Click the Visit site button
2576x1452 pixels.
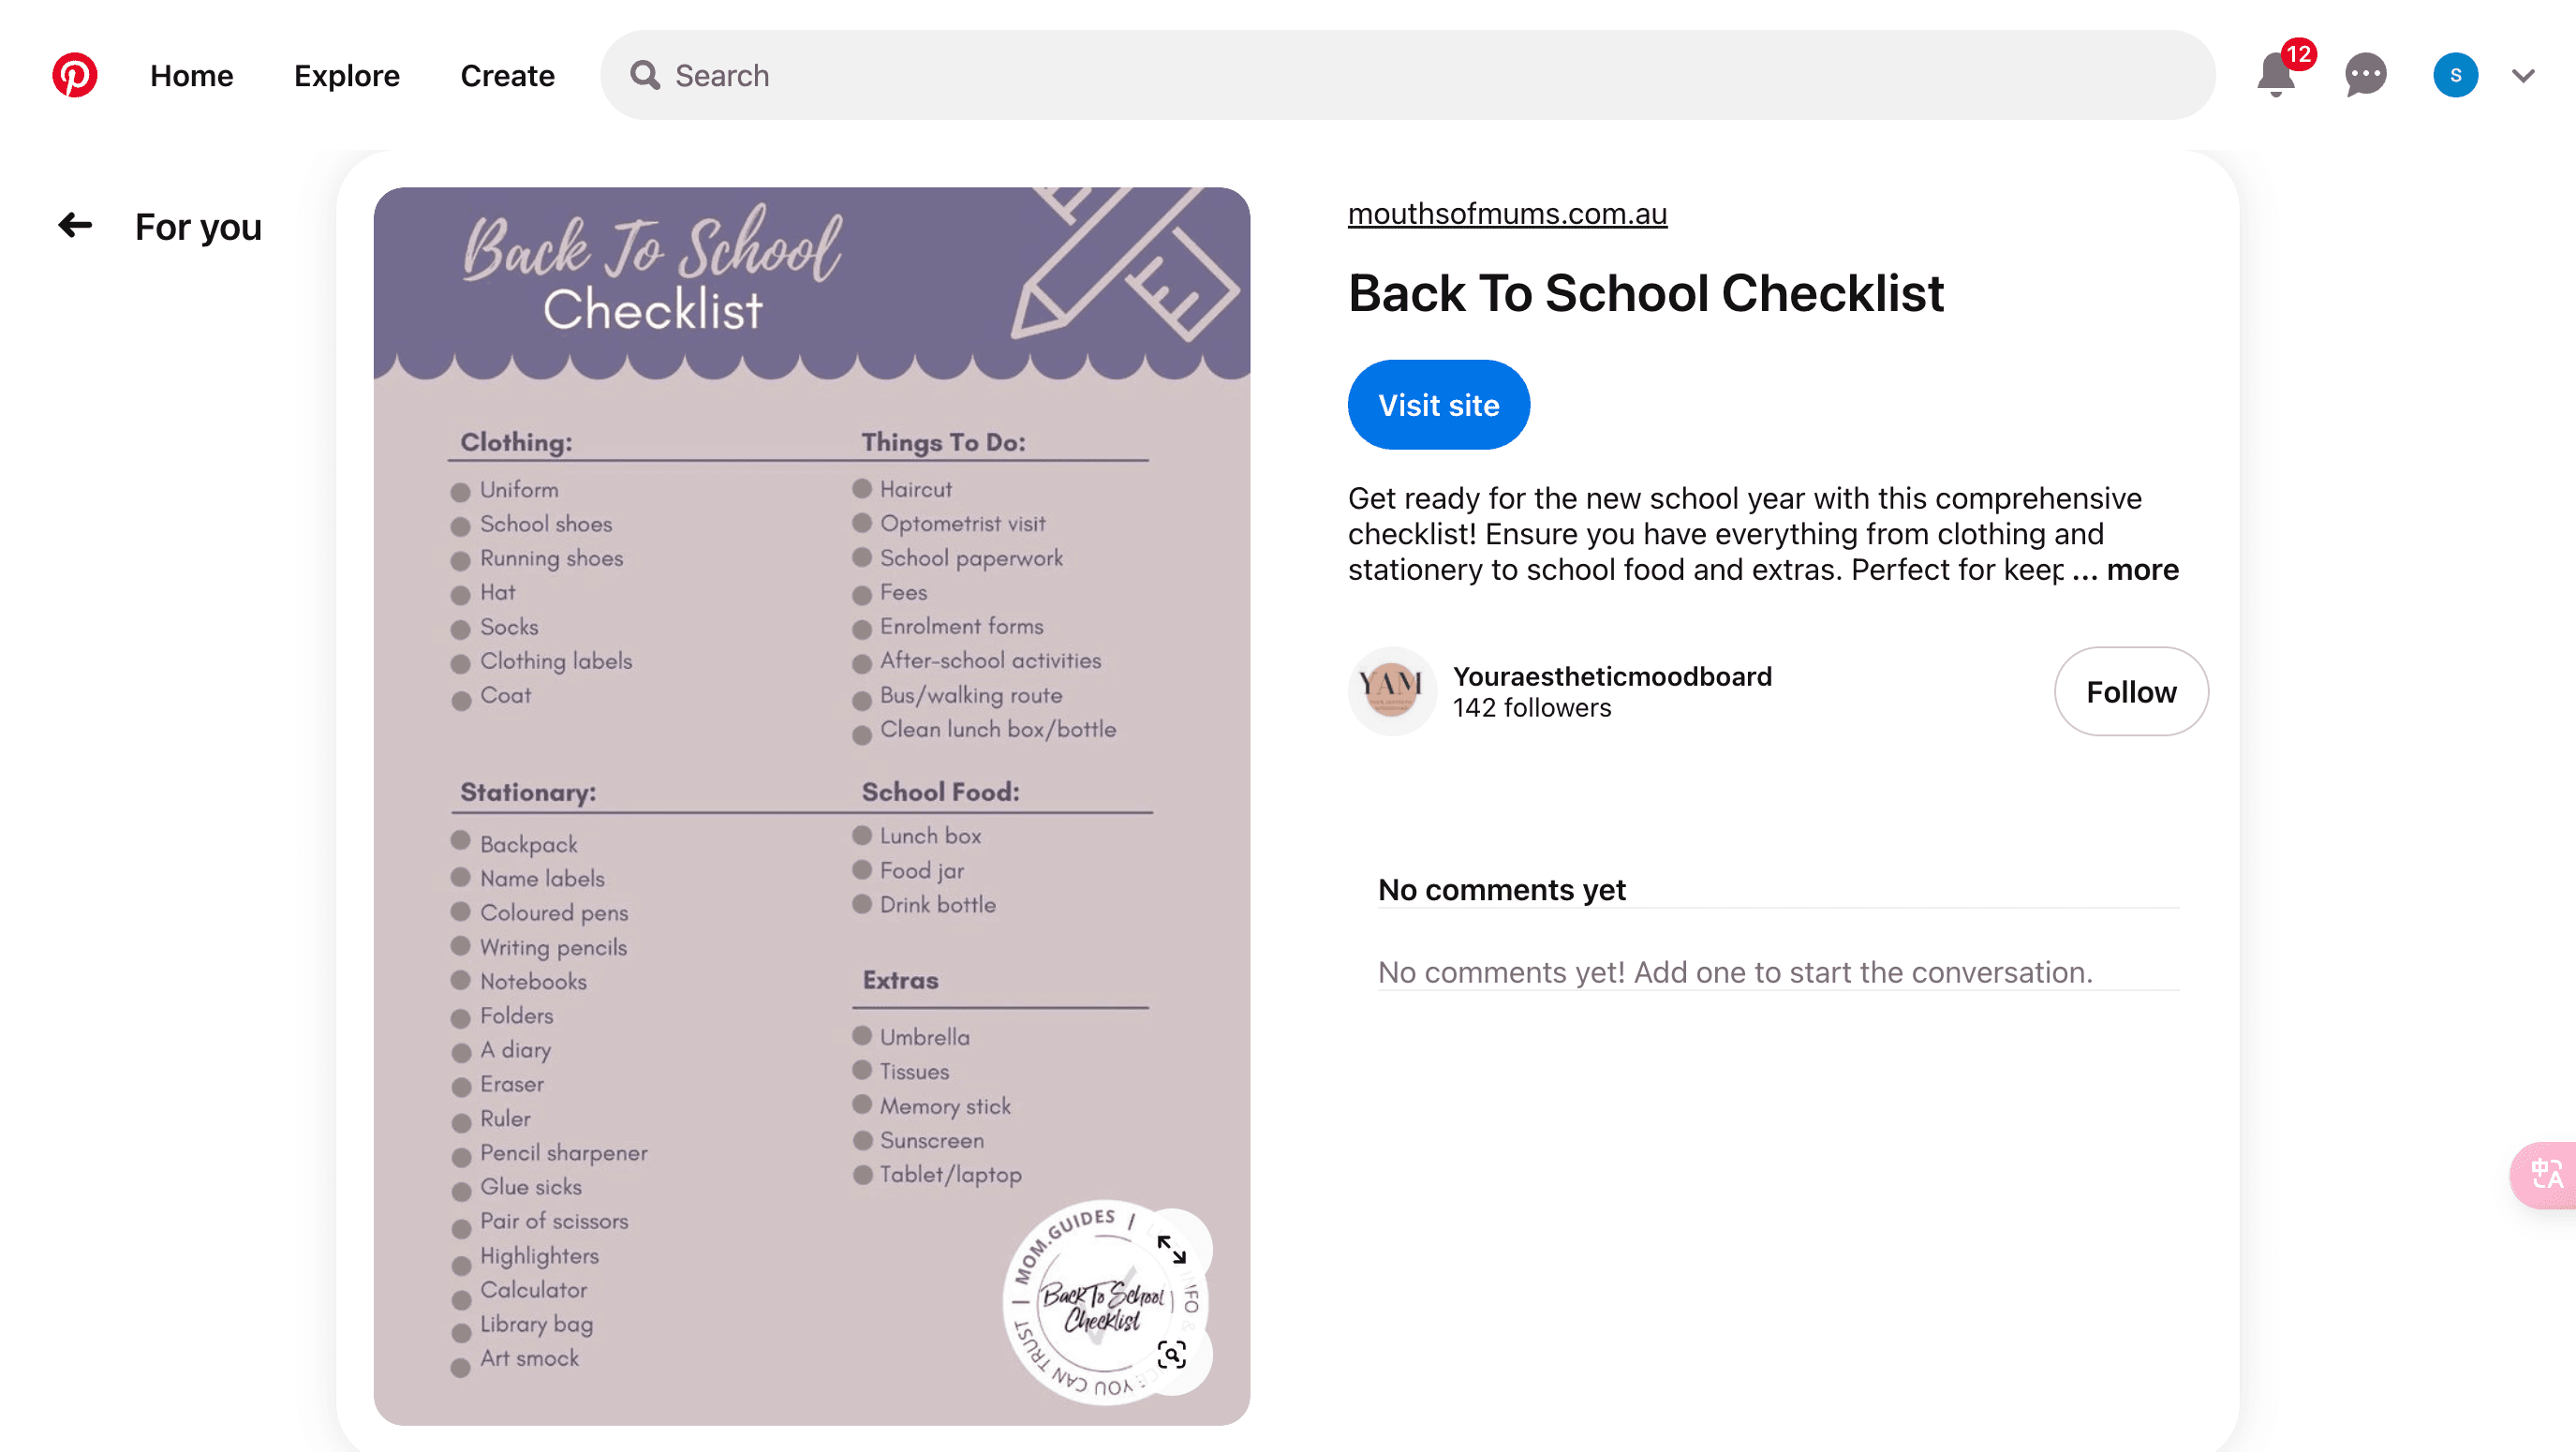click(x=1439, y=405)
